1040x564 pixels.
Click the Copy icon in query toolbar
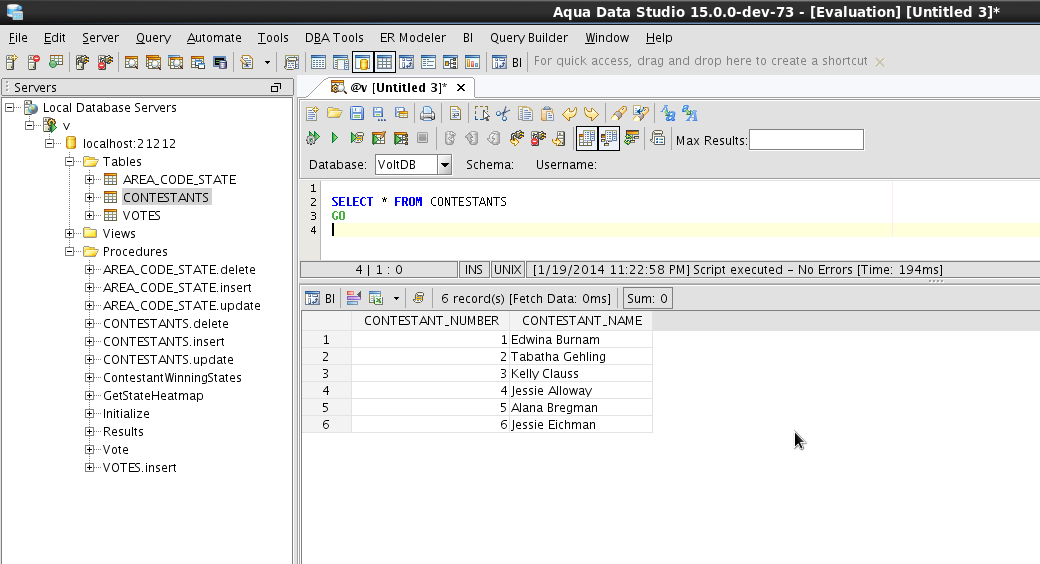tap(525, 113)
